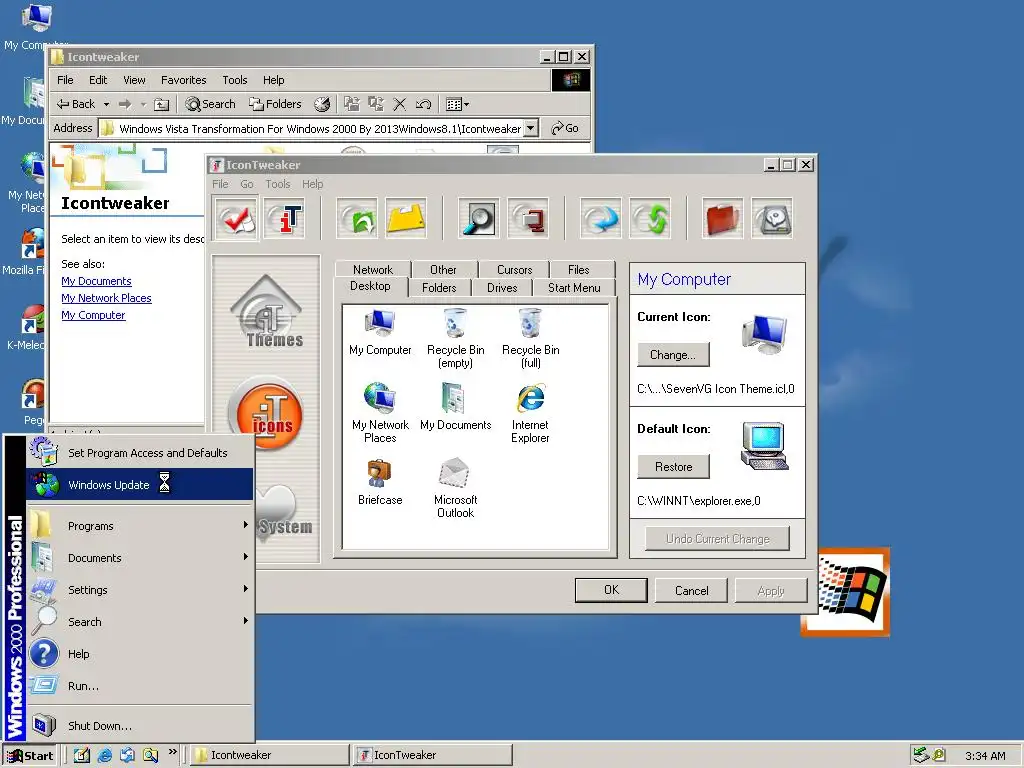
Task: Open the Address bar dropdown in Explorer
Action: click(x=532, y=128)
